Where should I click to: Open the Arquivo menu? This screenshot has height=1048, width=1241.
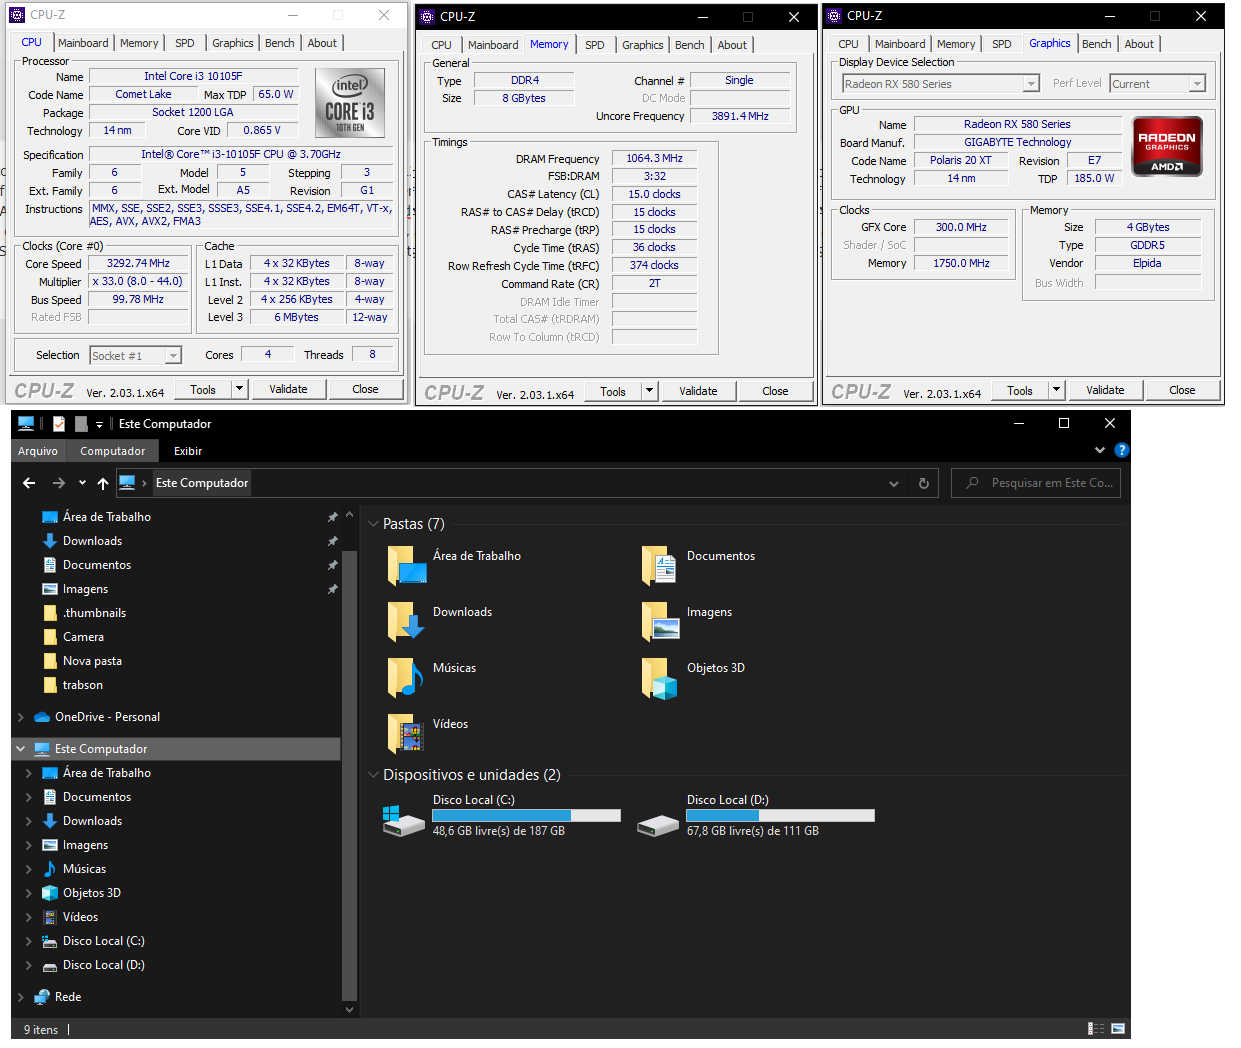[38, 451]
